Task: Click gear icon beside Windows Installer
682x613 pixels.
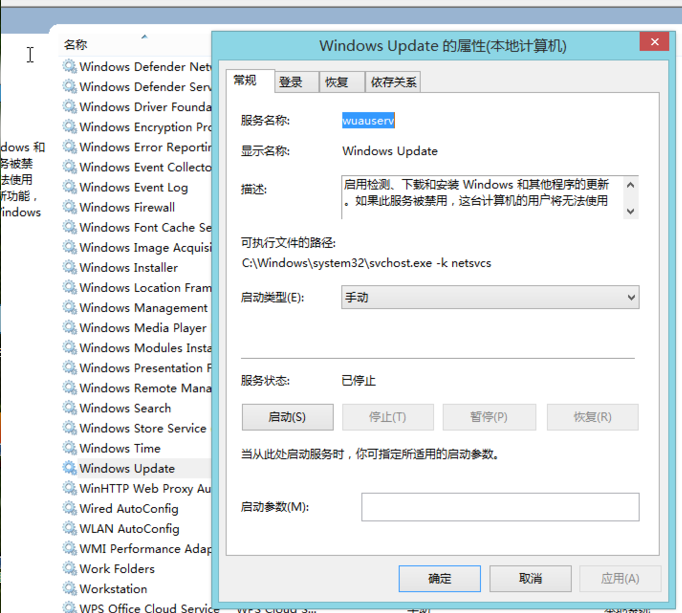Action: (69, 267)
